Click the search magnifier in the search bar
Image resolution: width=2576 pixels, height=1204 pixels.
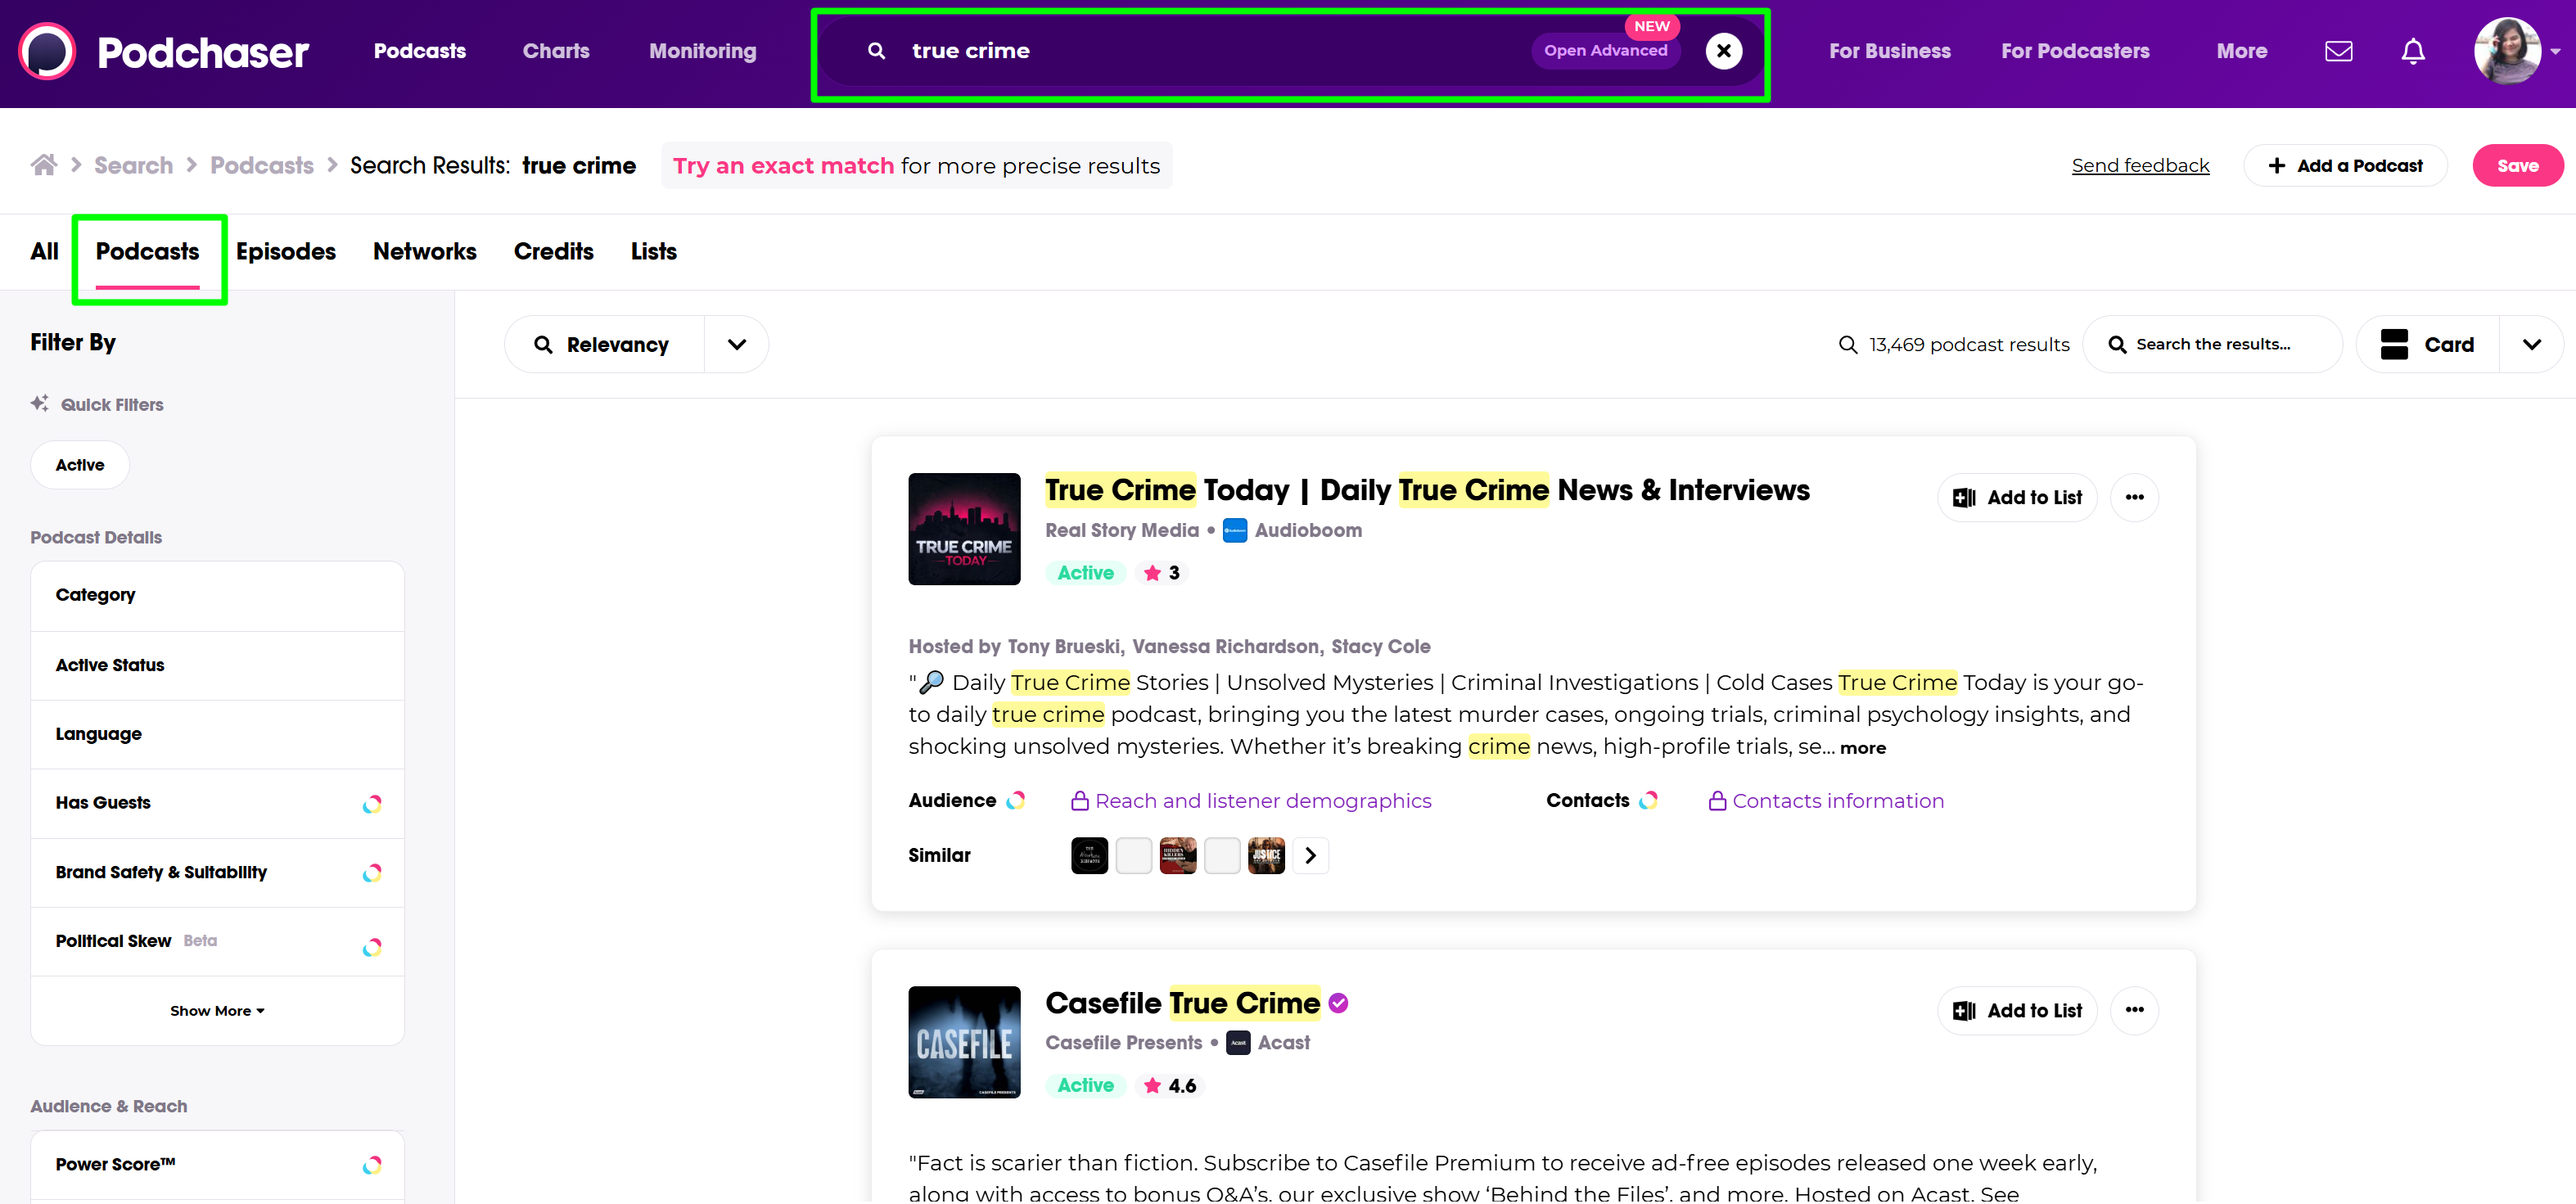tap(875, 51)
